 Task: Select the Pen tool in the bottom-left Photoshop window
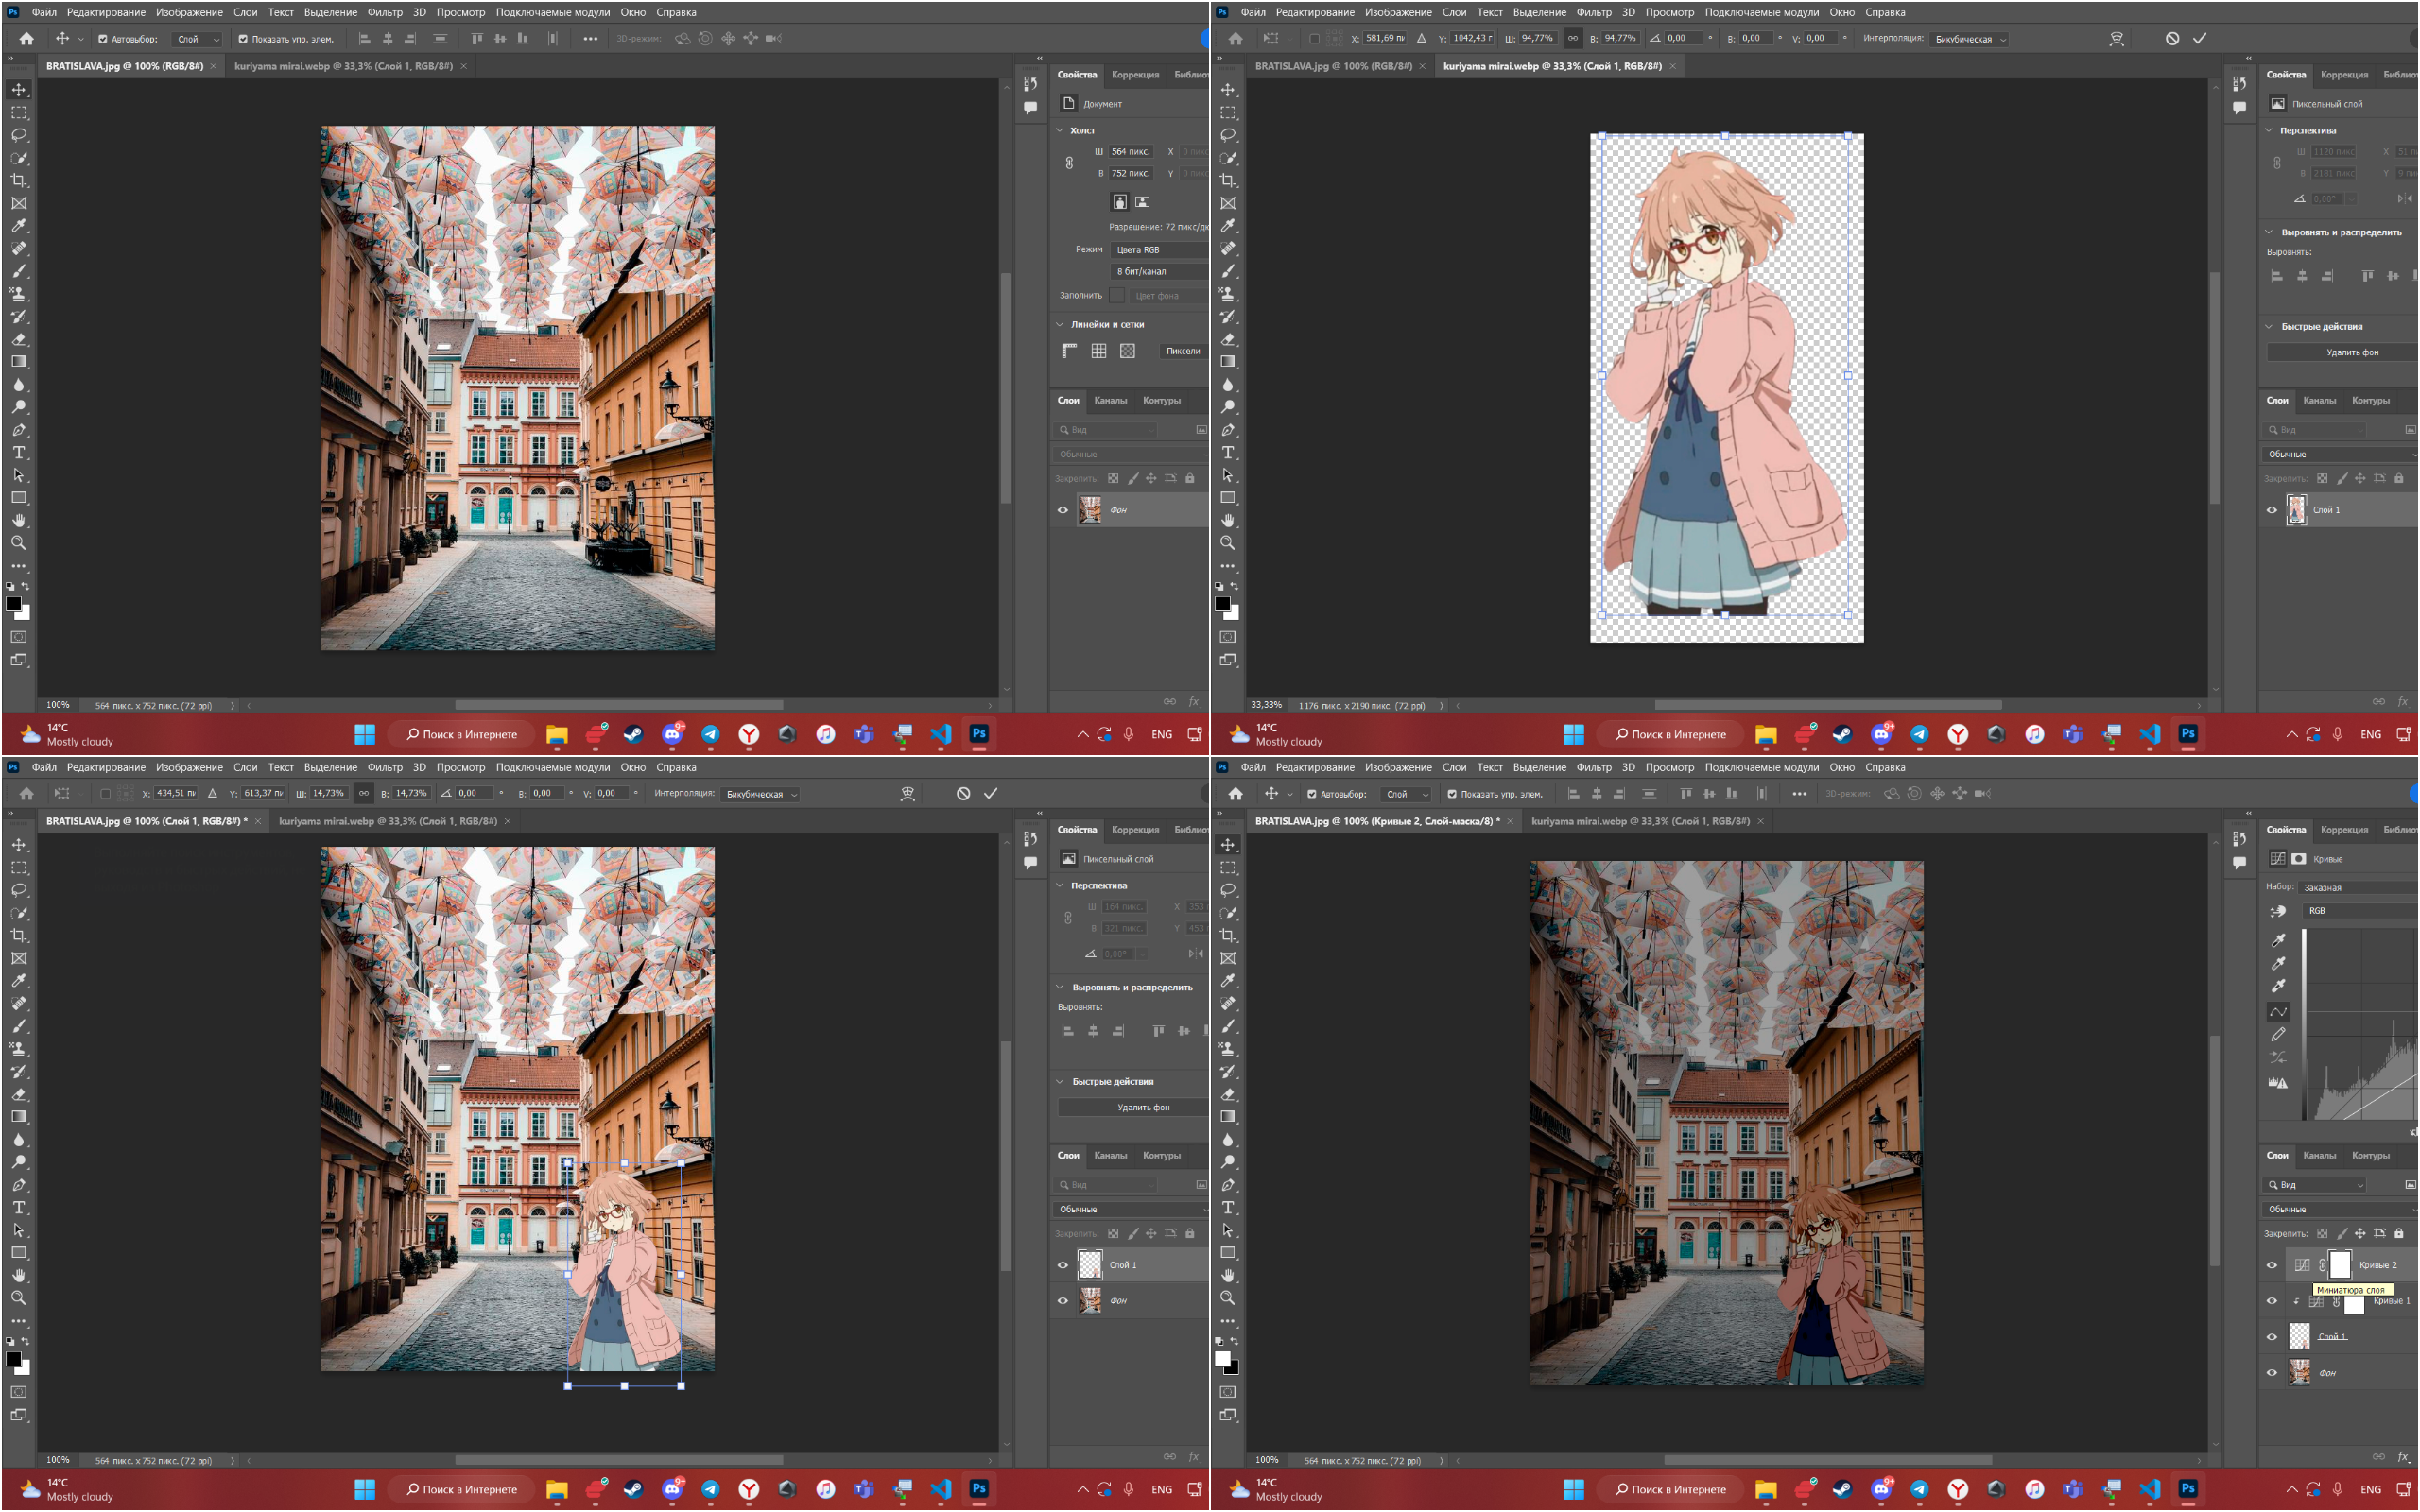click(18, 1185)
